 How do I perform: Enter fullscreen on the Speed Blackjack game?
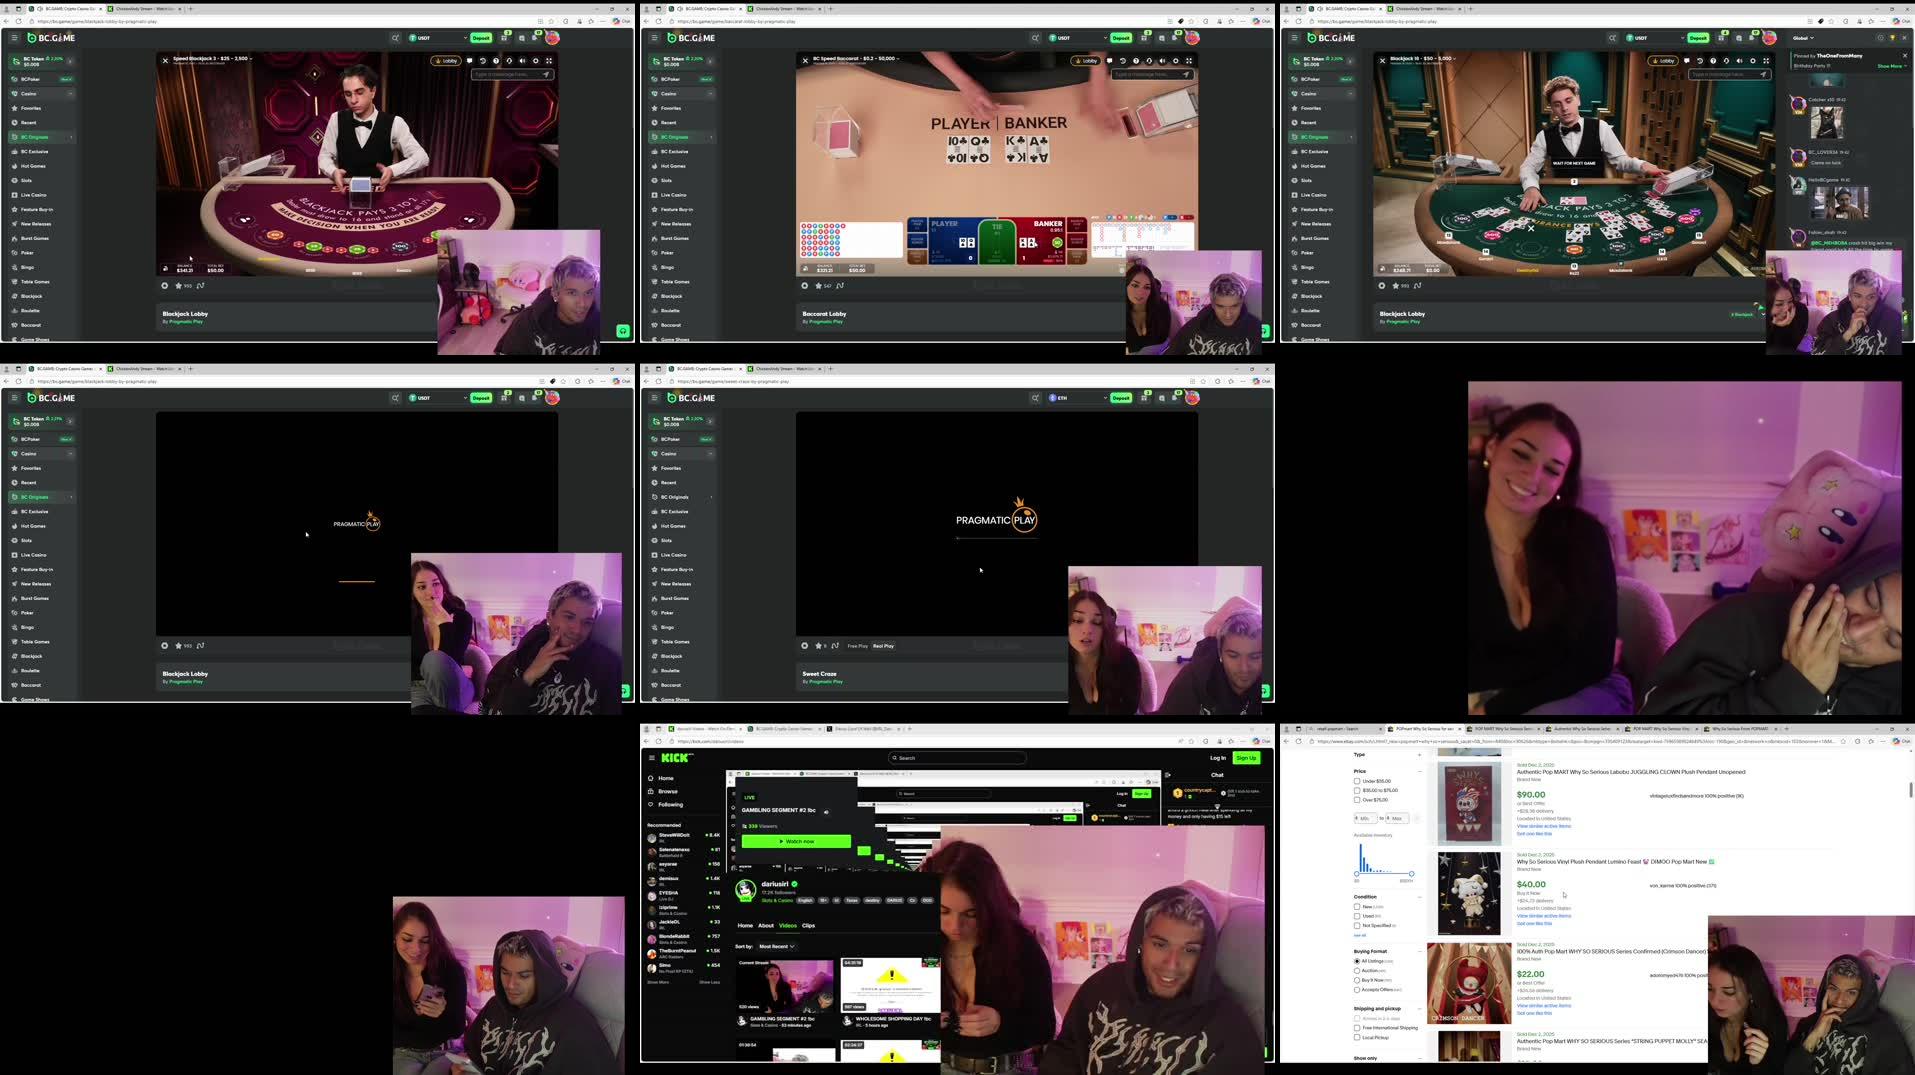547,60
